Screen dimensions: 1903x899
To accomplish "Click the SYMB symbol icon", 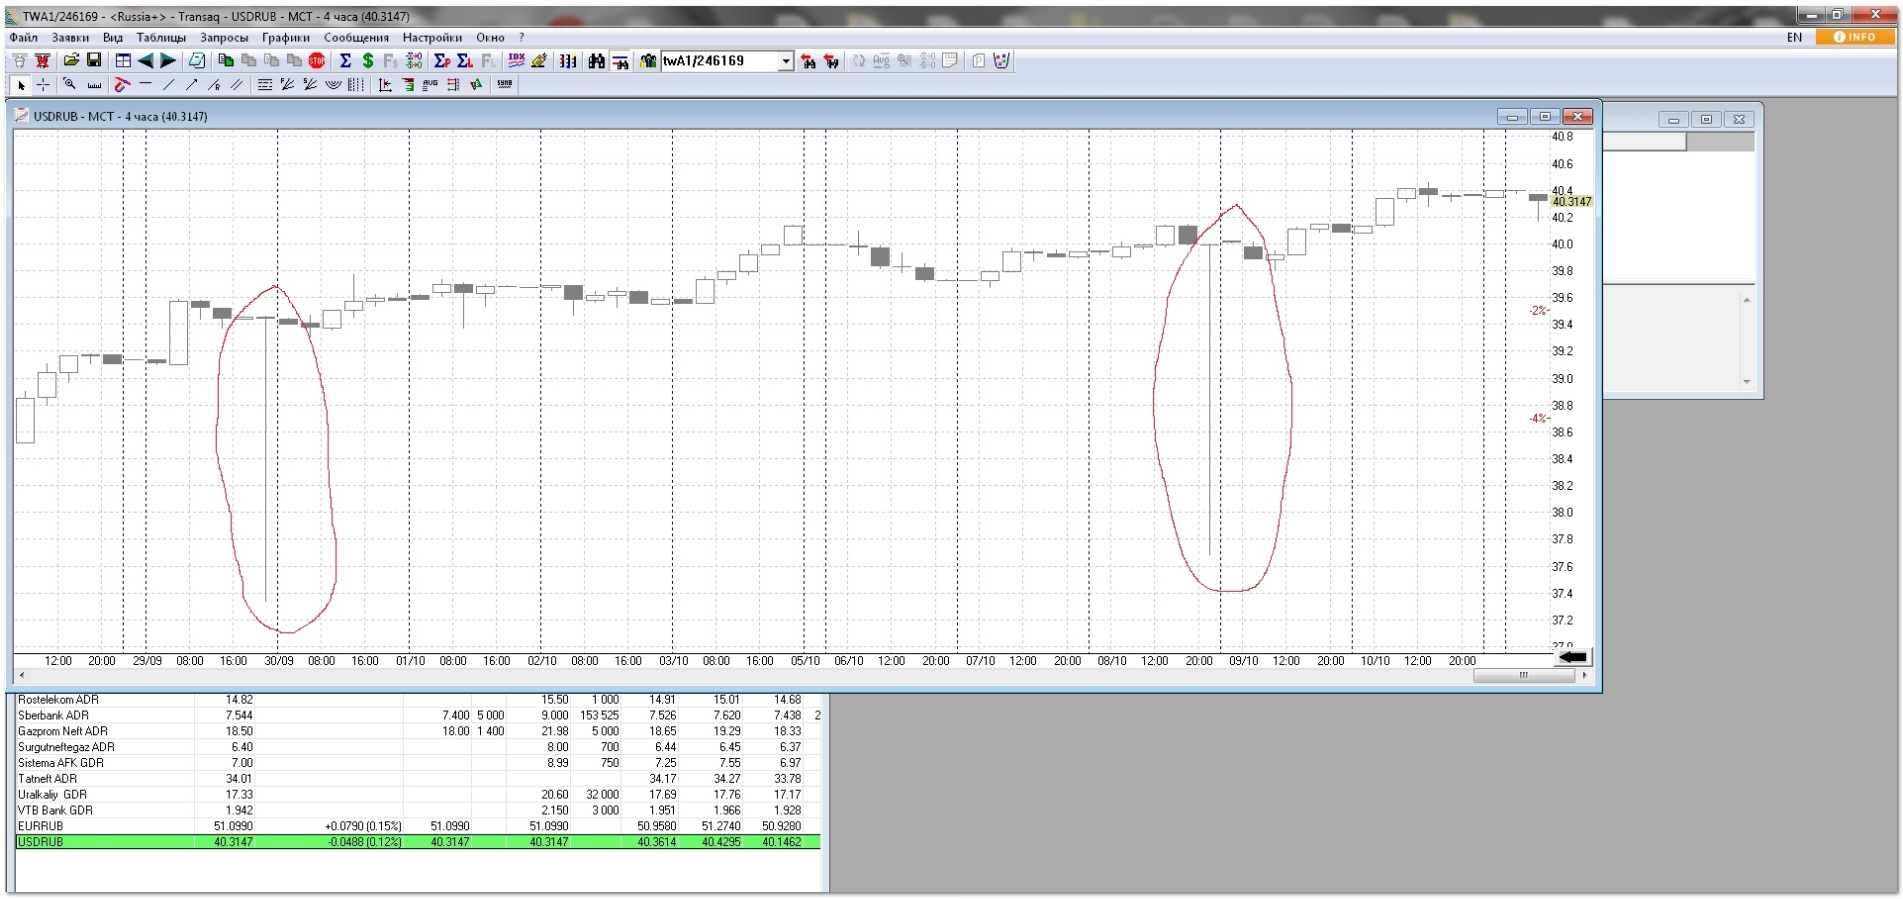I will (505, 84).
